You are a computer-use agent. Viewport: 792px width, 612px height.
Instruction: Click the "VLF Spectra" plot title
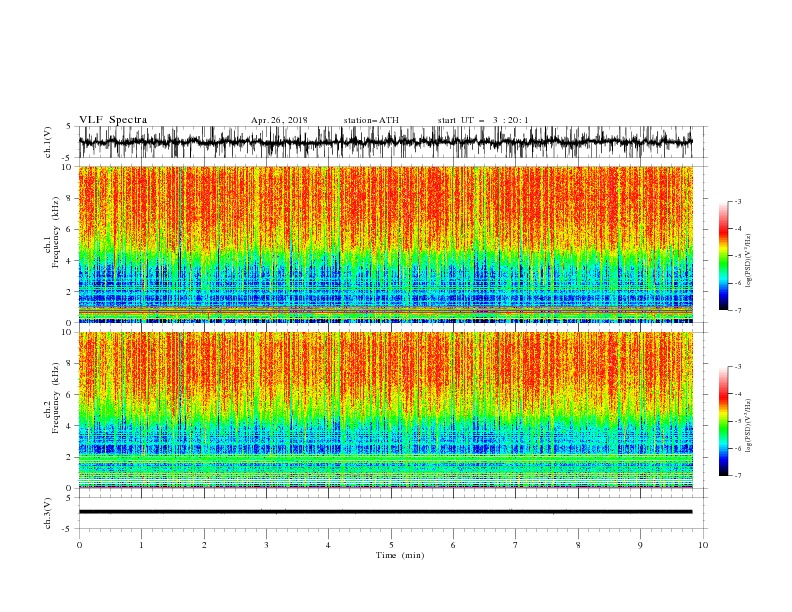coord(113,120)
